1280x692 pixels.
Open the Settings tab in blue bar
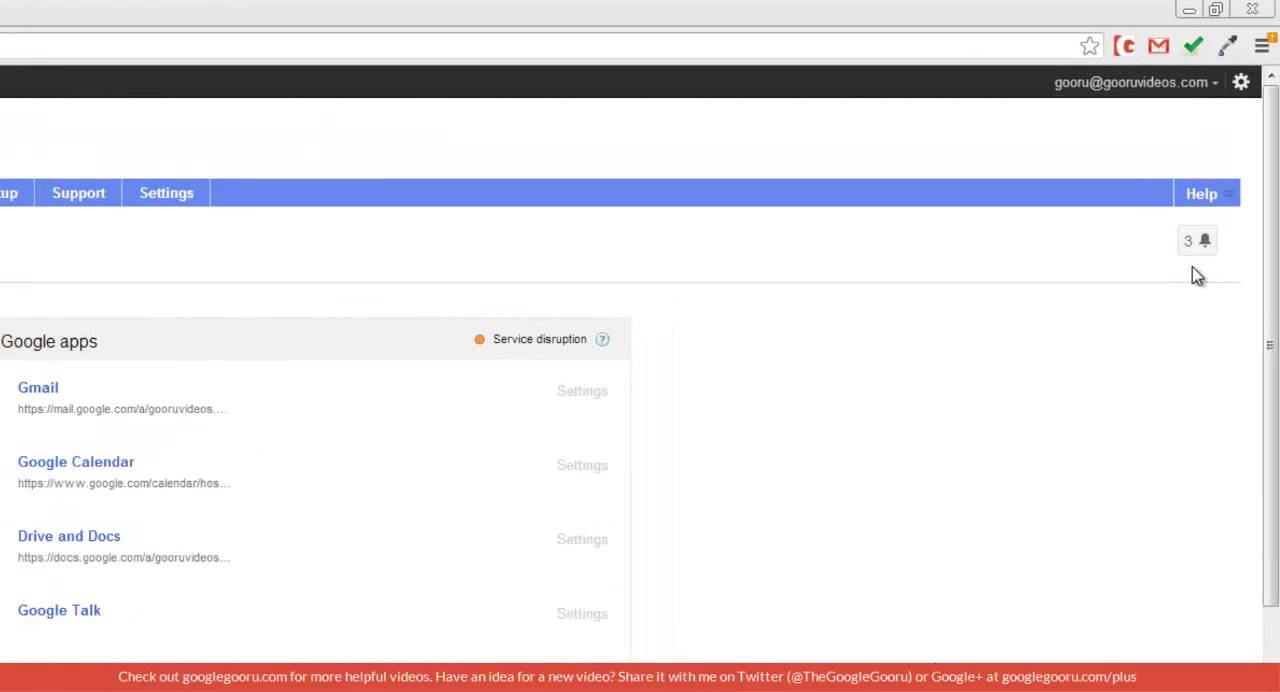(166, 193)
